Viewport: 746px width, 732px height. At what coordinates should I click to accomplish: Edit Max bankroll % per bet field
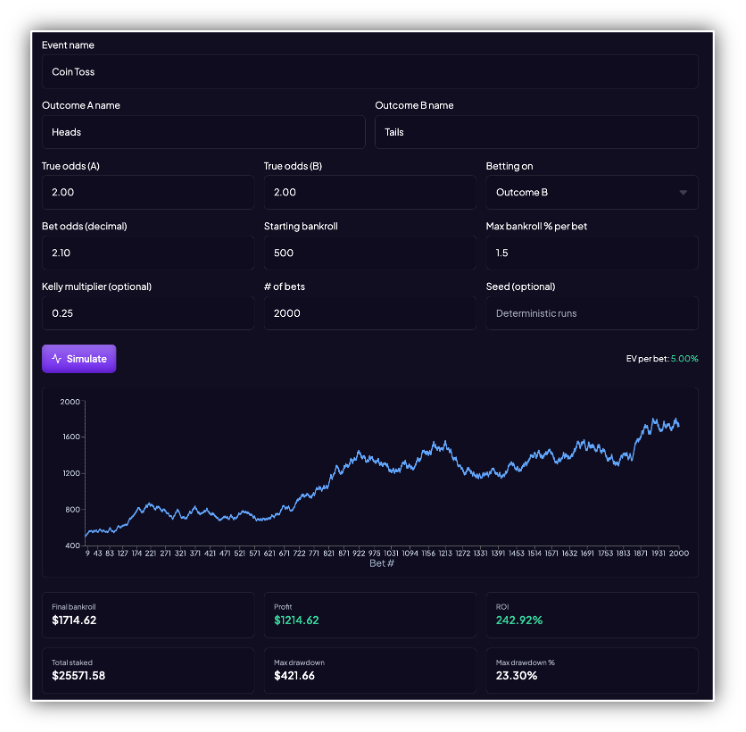point(591,253)
